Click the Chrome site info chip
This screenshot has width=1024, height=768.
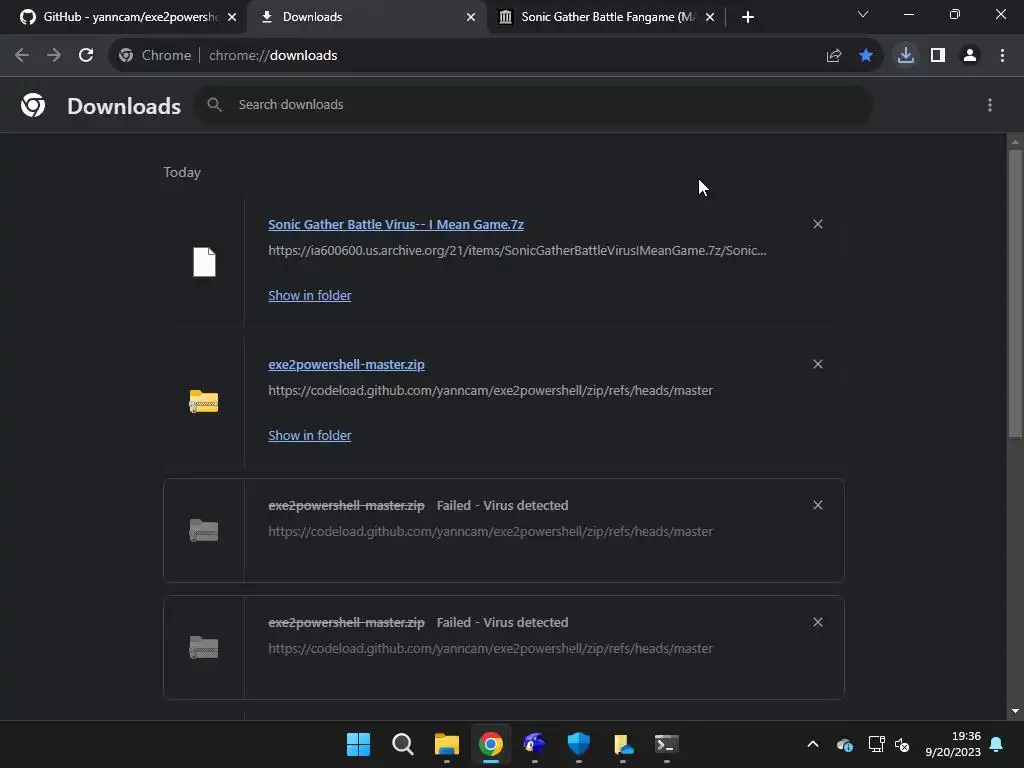pyautogui.click(x=155, y=56)
